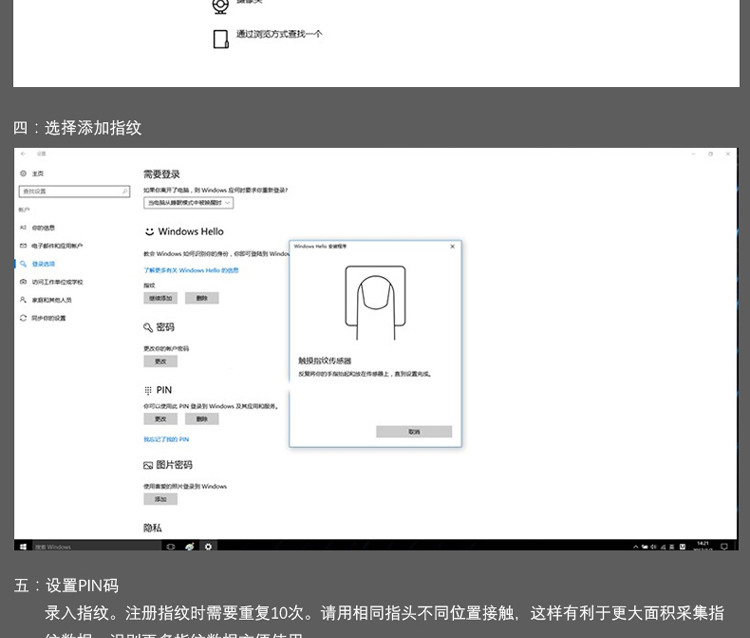Click the key icon beside 登录选项
The height and width of the screenshot is (638, 750).
coord(23,264)
